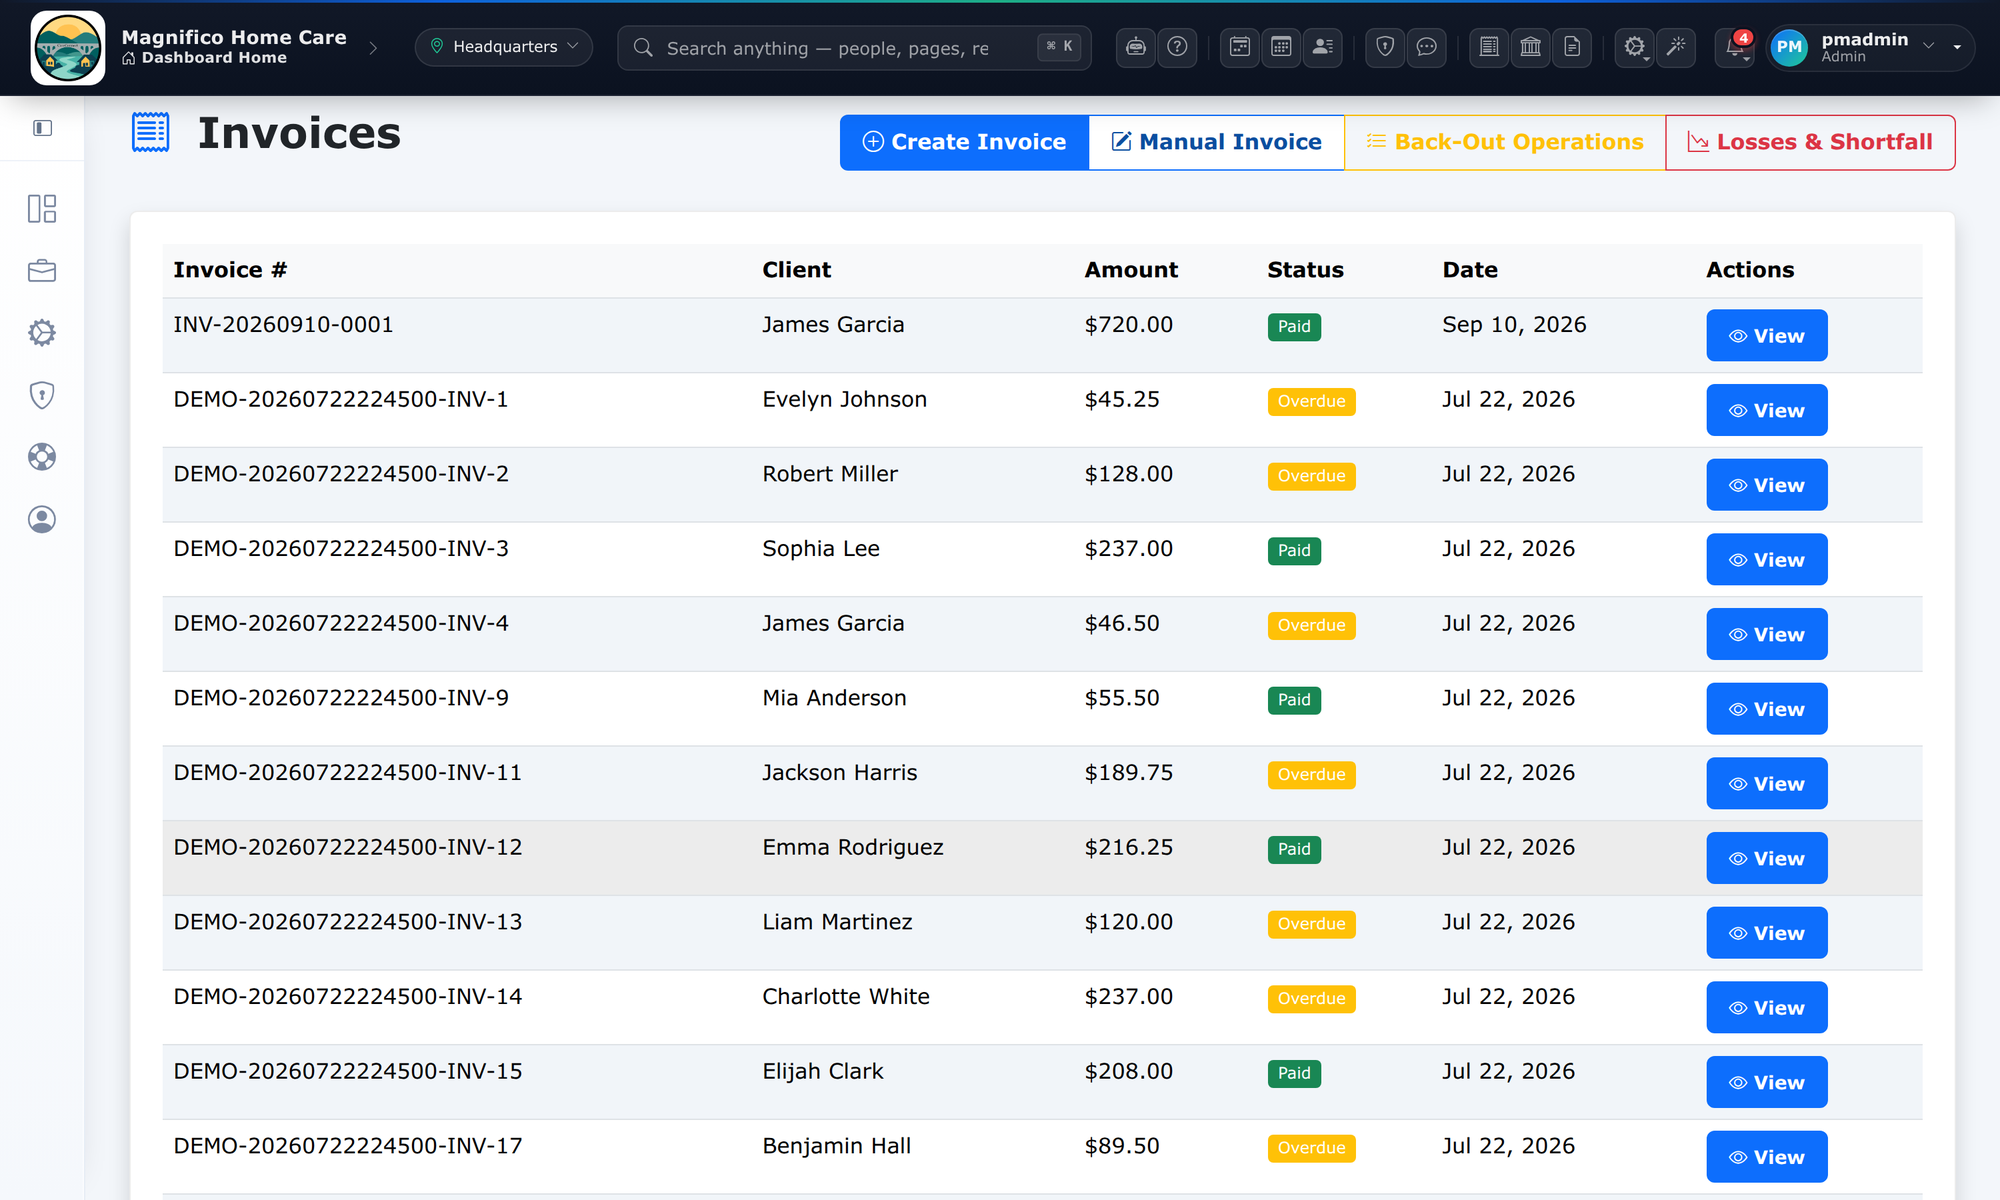
Task: Click invoice number DEMO-20260722224500-INV-14
Action: (x=348, y=997)
